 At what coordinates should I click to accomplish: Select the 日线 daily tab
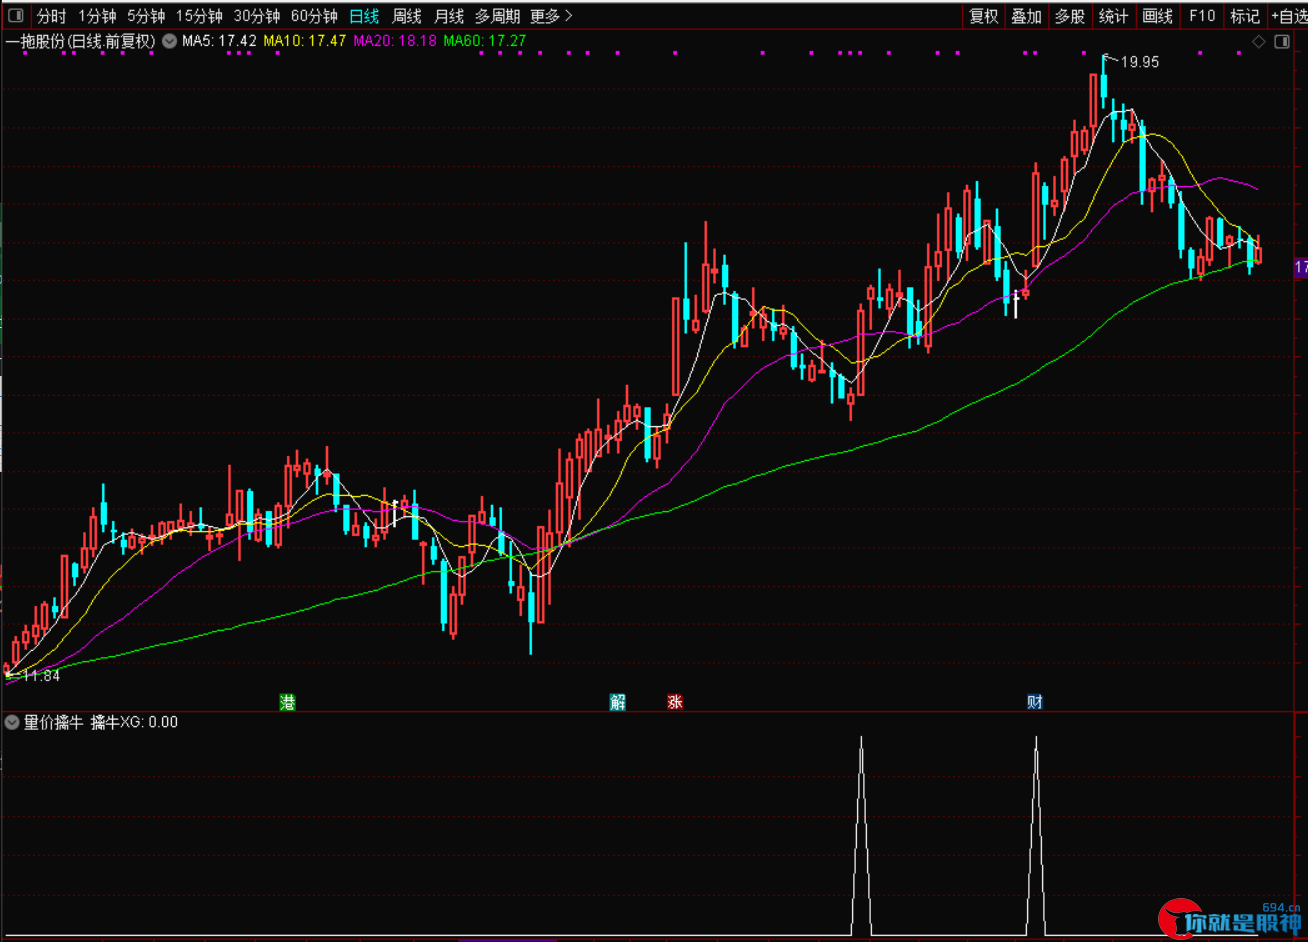[x=364, y=16]
